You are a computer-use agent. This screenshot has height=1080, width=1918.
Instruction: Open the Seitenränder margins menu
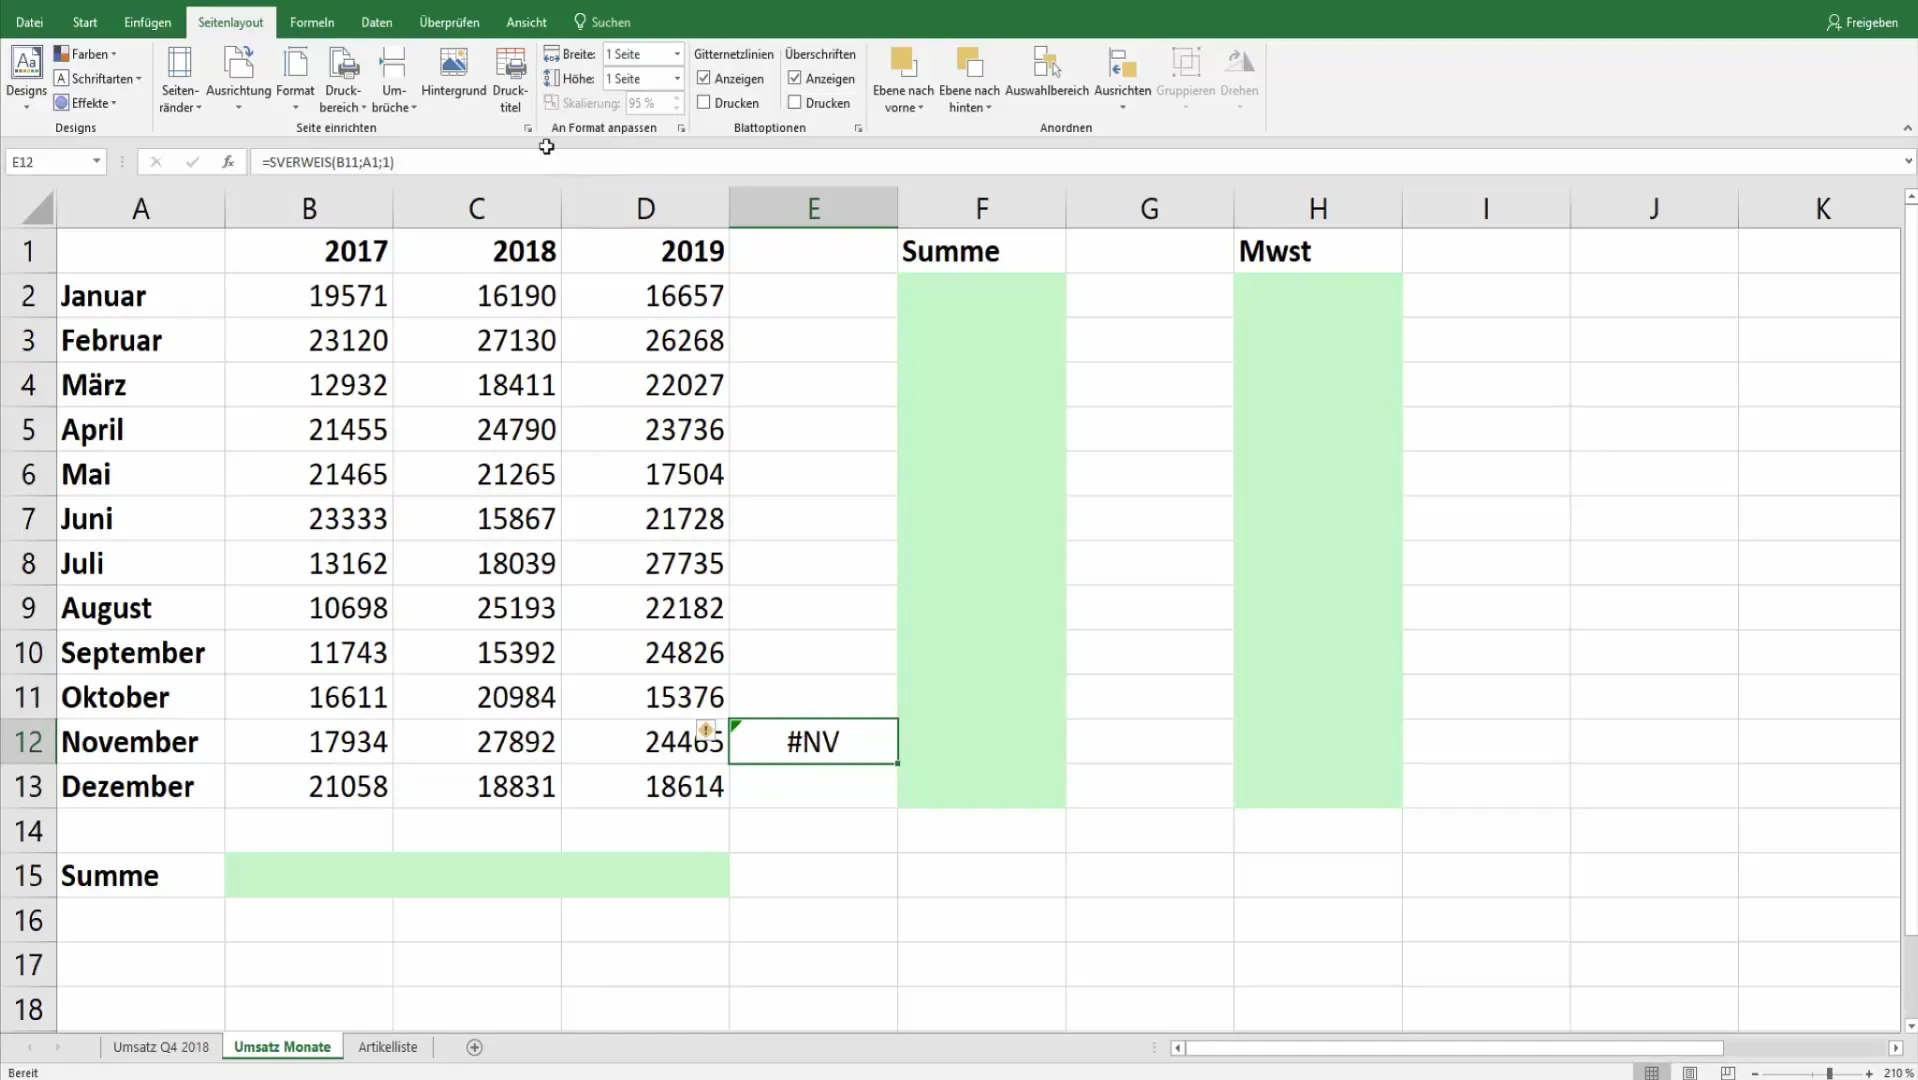pos(180,80)
